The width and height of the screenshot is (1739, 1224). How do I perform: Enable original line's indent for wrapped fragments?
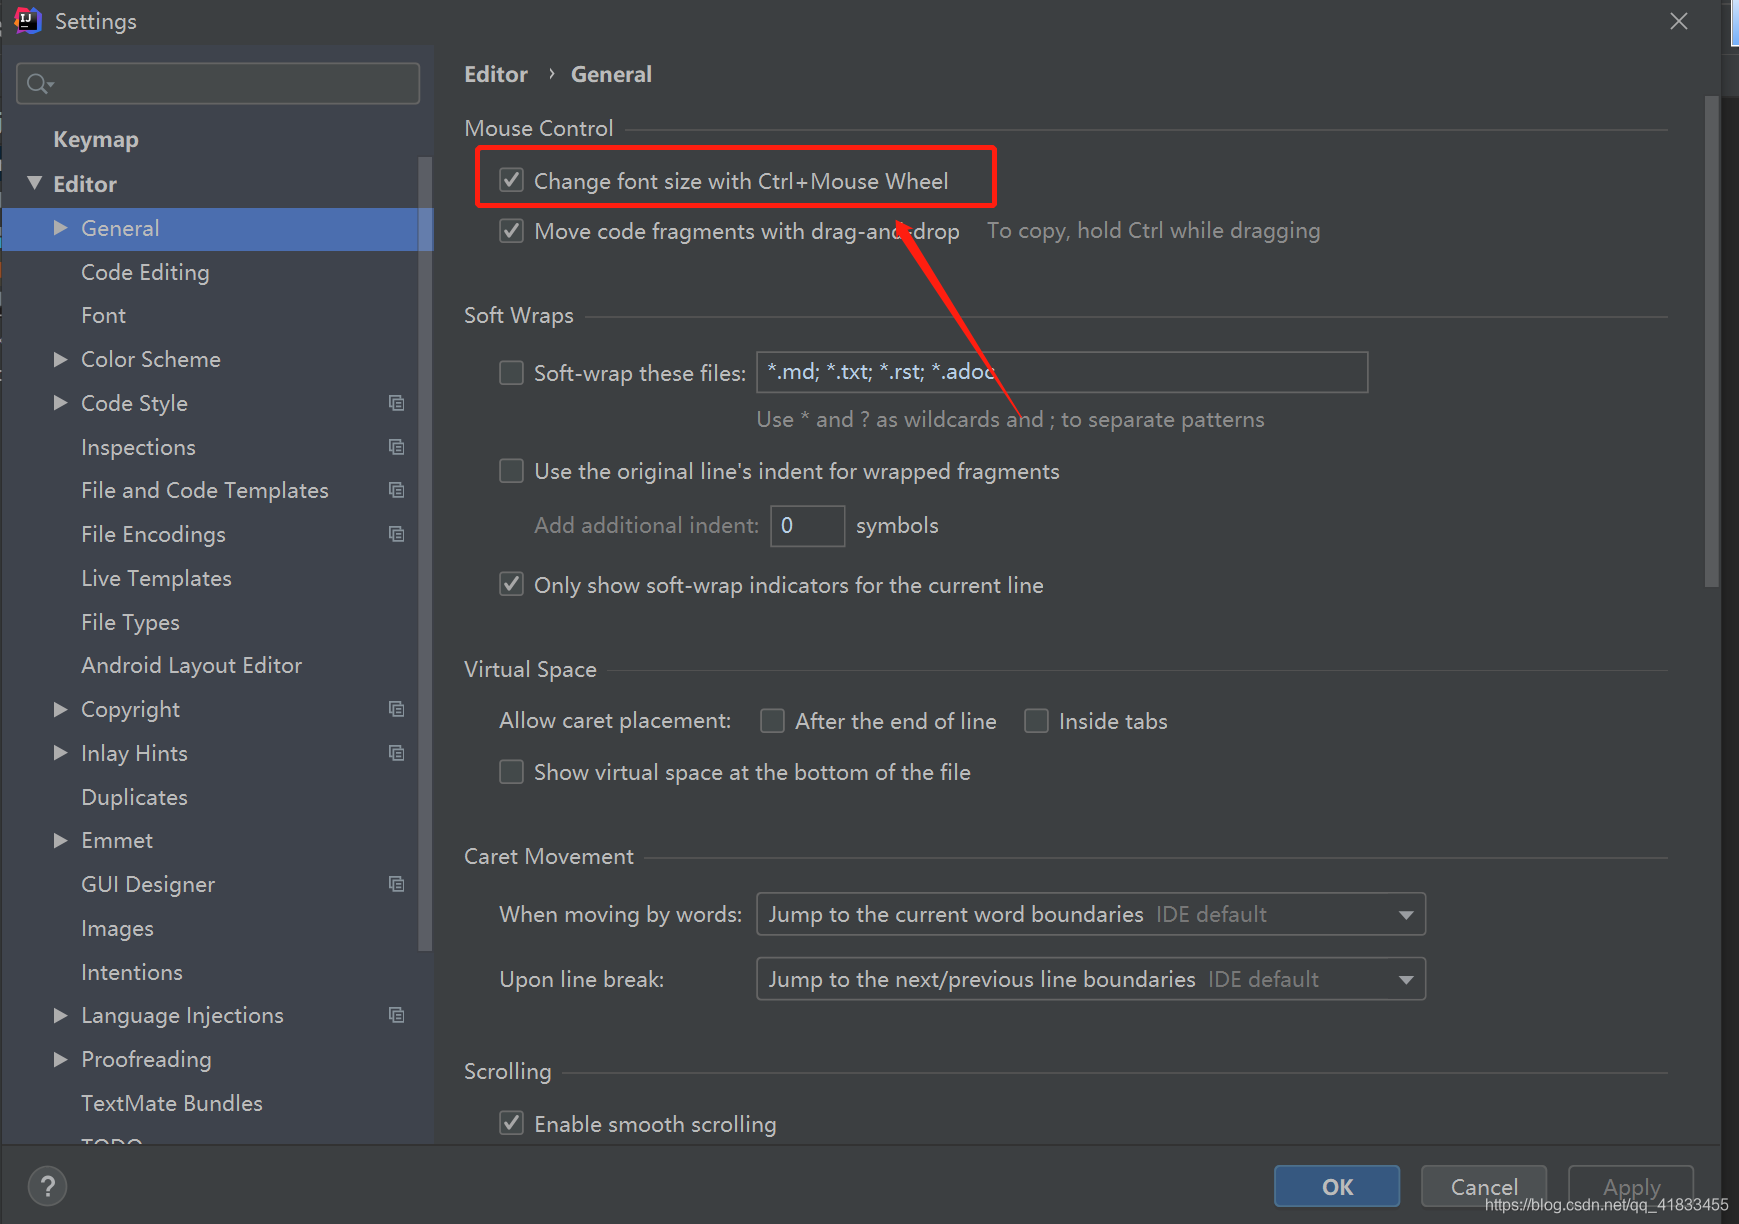[511, 471]
